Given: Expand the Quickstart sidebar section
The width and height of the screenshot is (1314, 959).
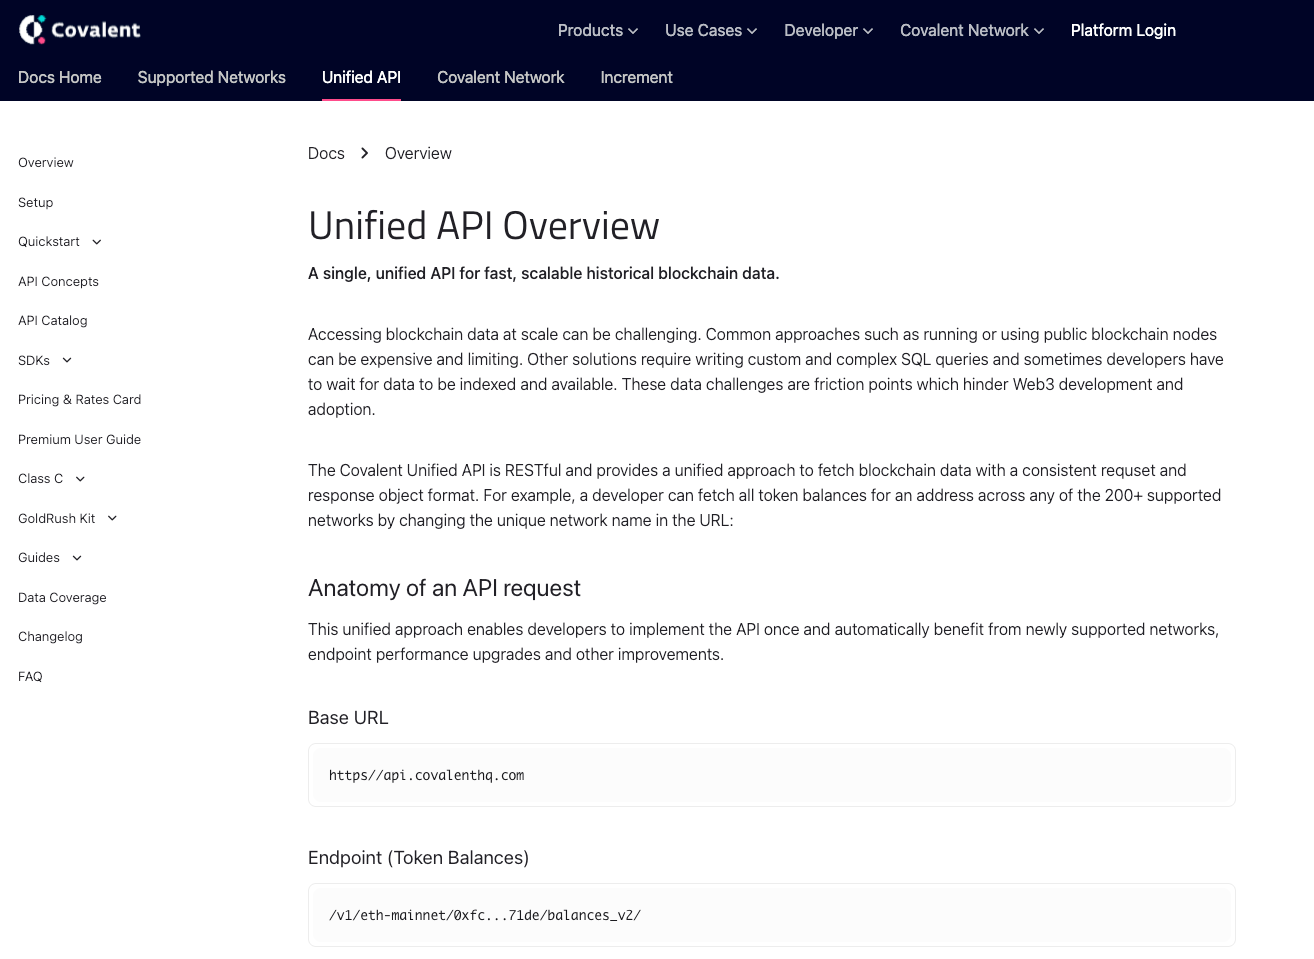Looking at the screenshot, I should tap(60, 241).
